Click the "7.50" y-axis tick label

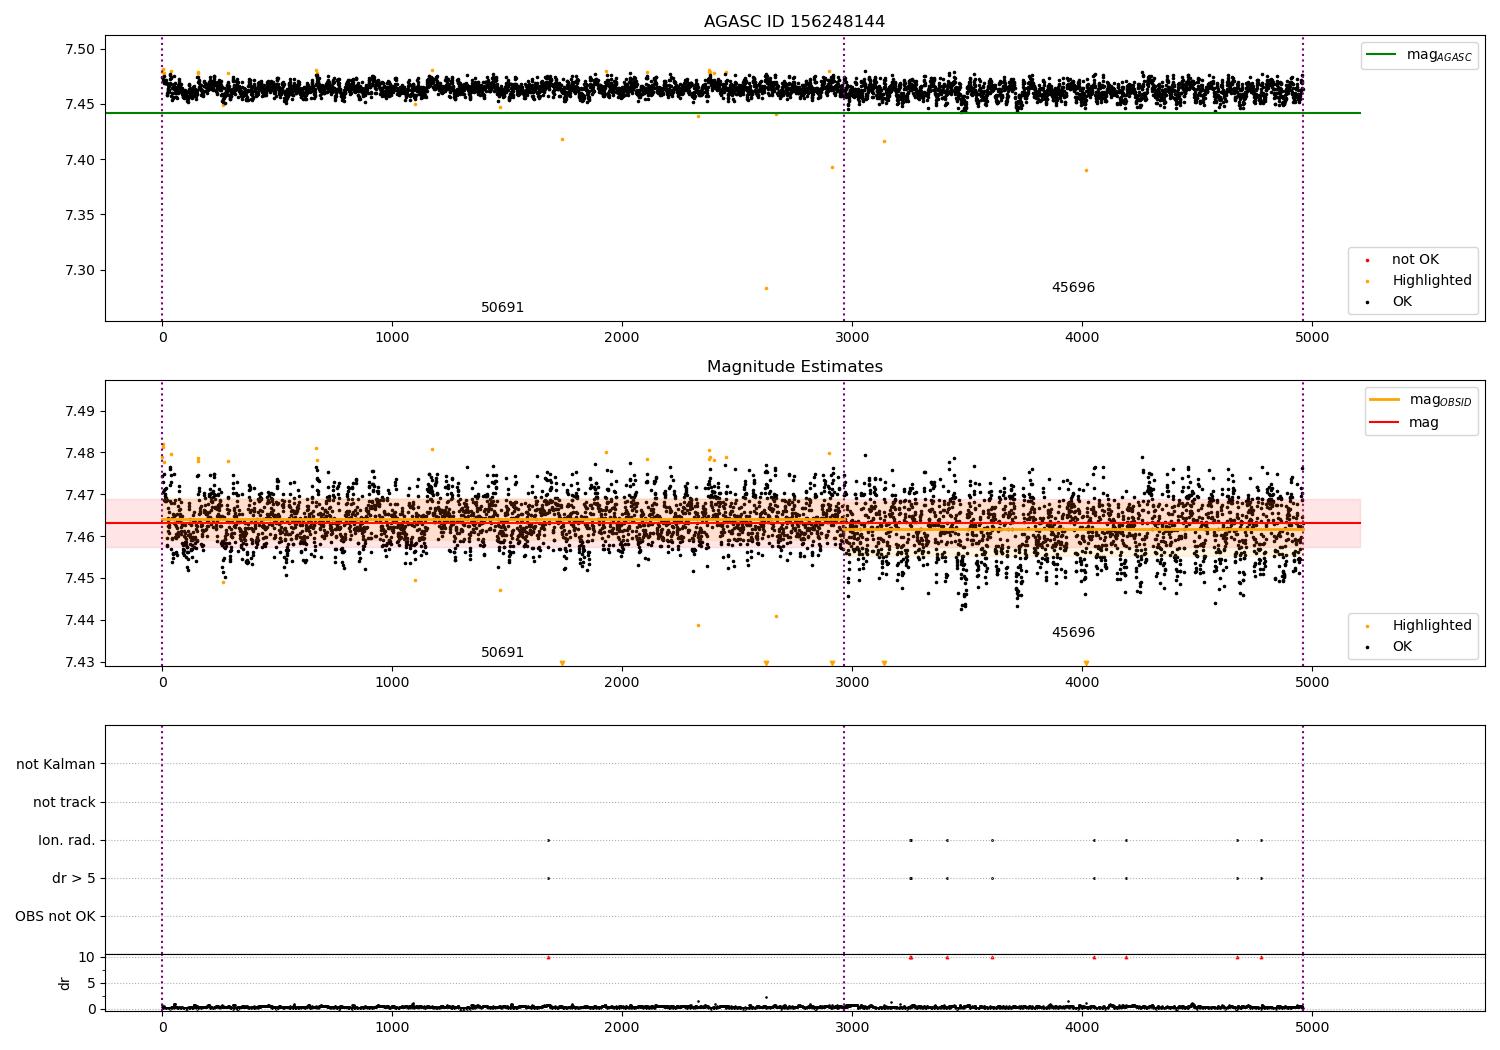point(80,50)
